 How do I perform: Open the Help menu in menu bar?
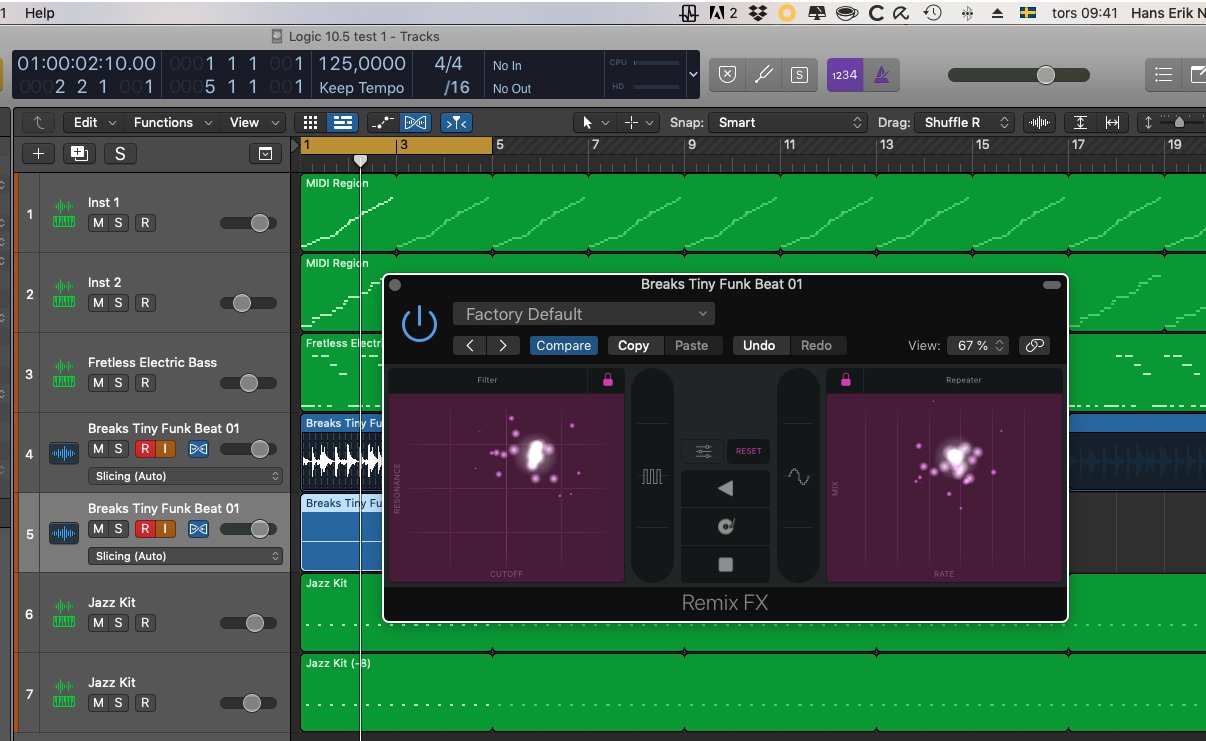click(40, 13)
